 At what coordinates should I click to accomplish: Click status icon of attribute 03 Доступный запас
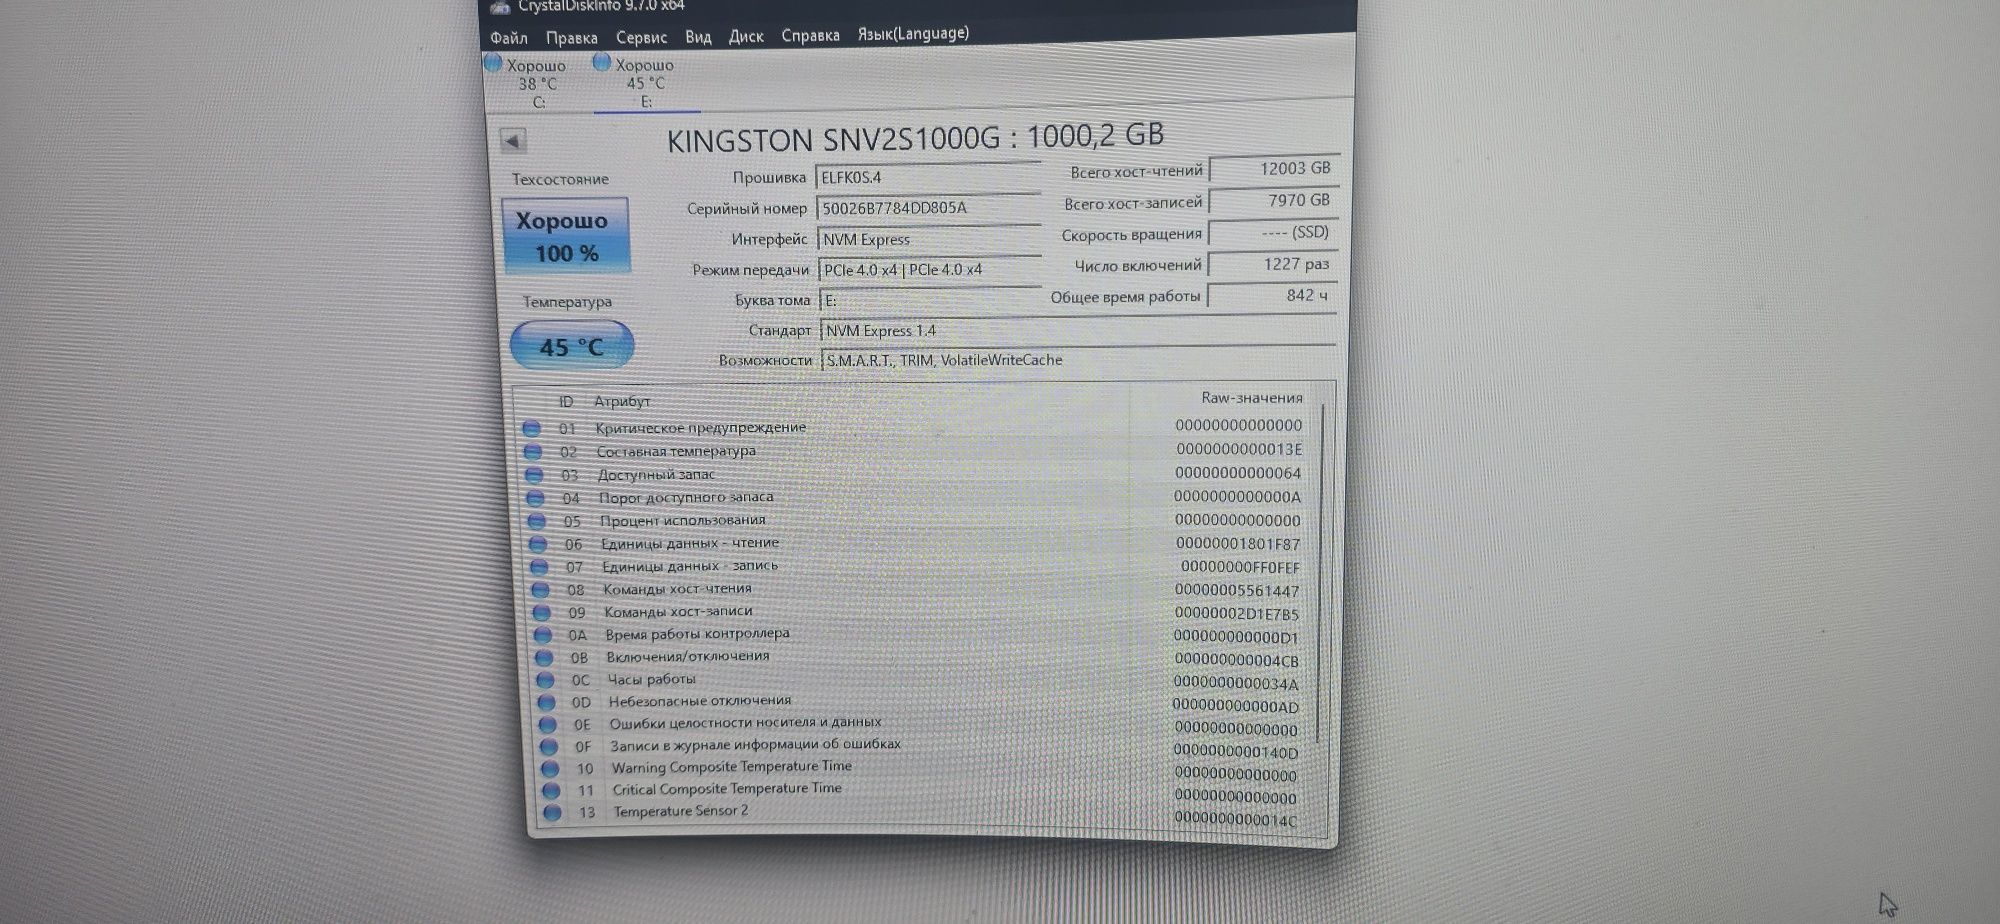pyautogui.click(x=535, y=475)
